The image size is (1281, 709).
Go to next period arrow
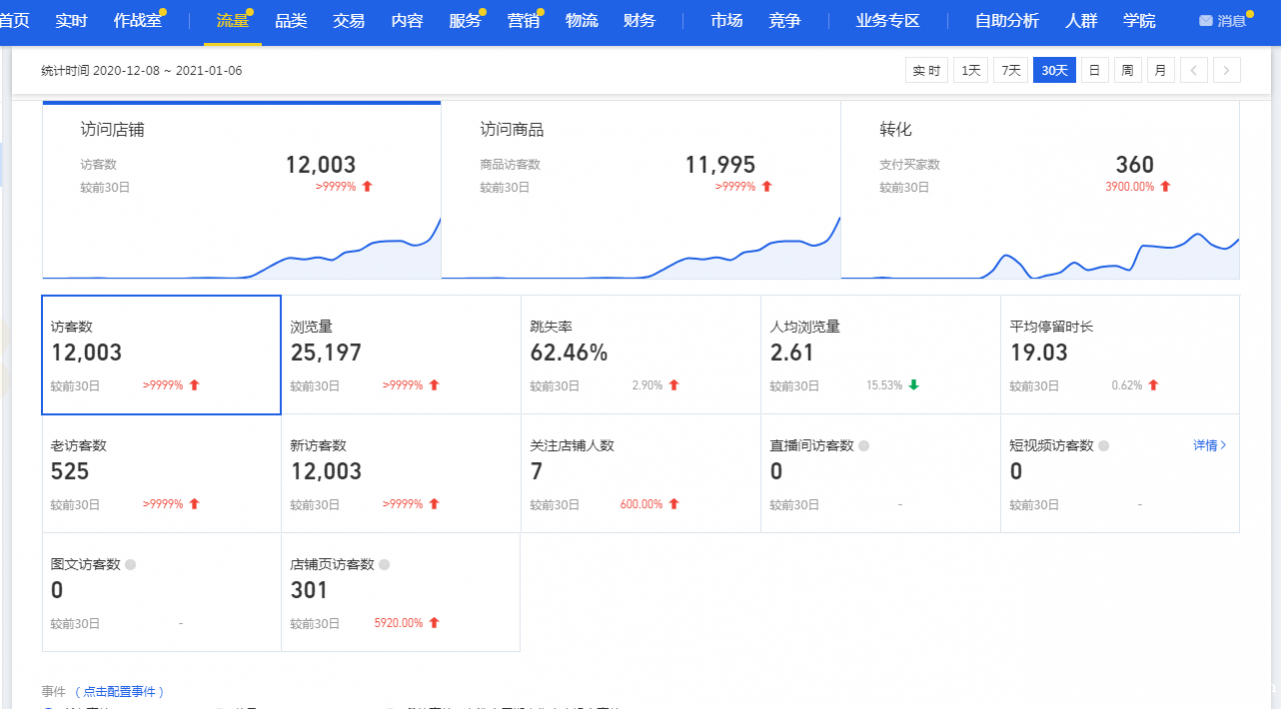[1227, 70]
